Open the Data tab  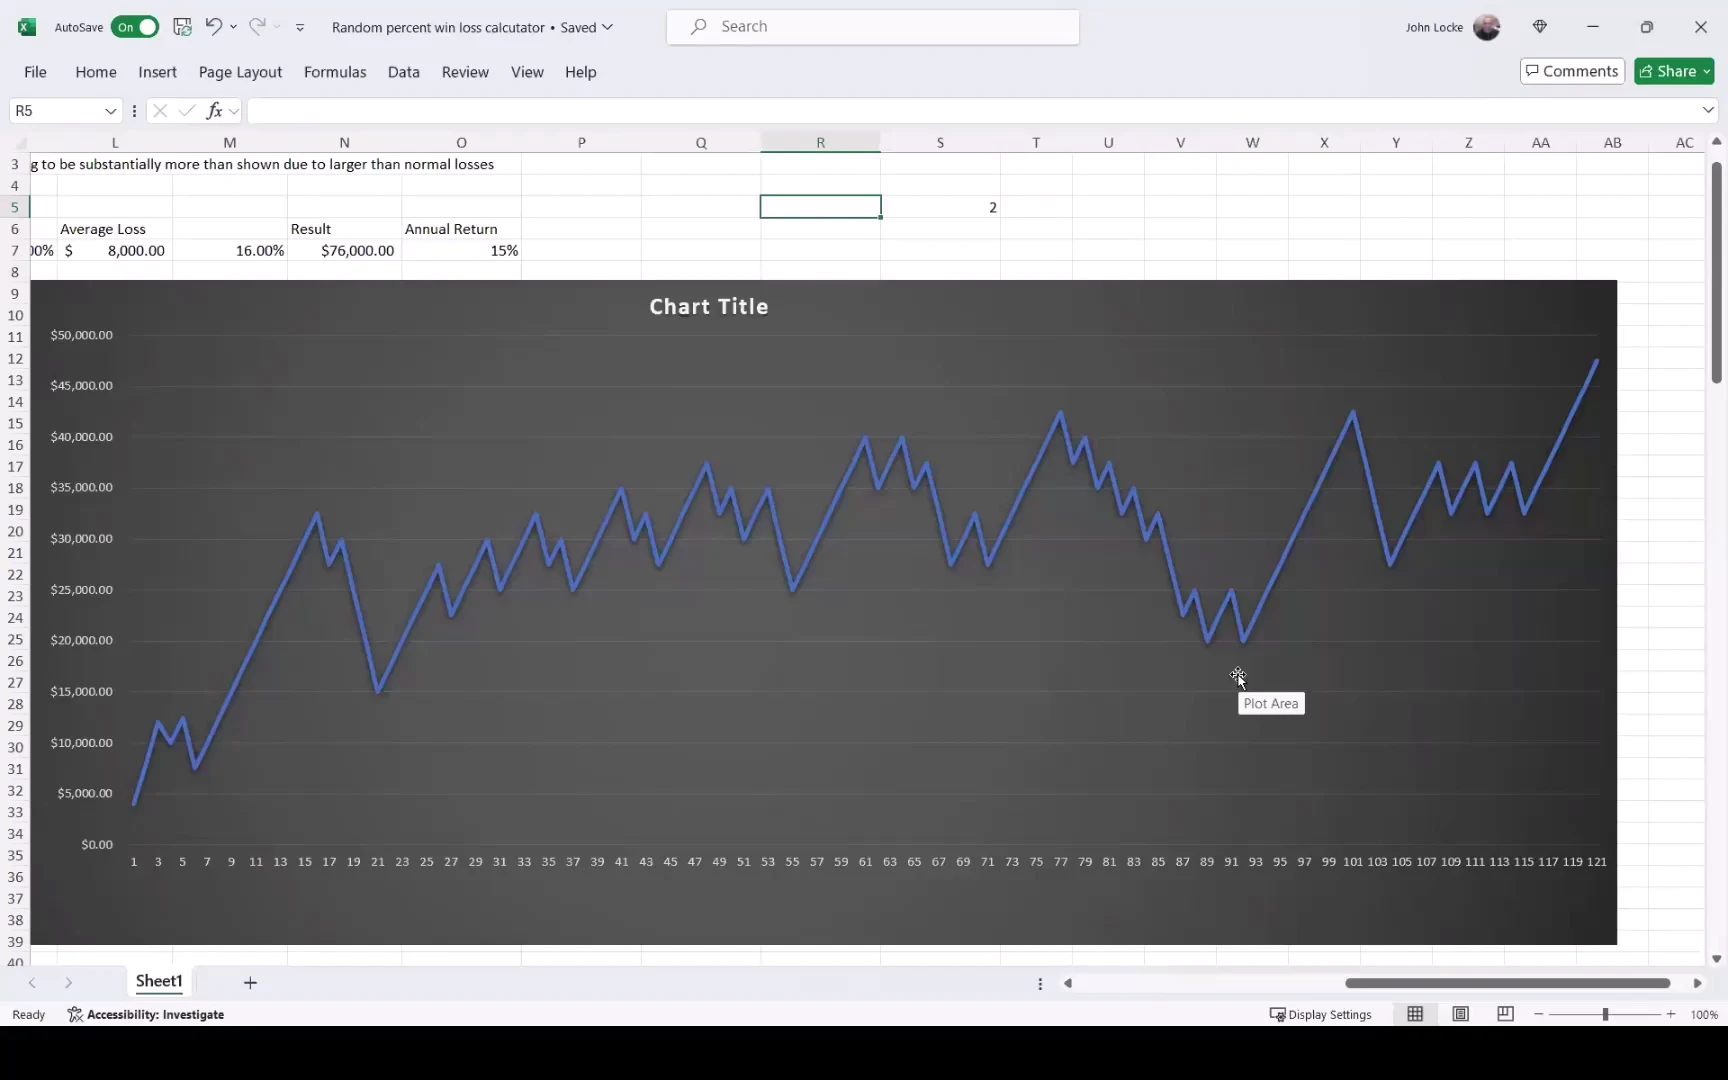pyautogui.click(x=404, y=72)
